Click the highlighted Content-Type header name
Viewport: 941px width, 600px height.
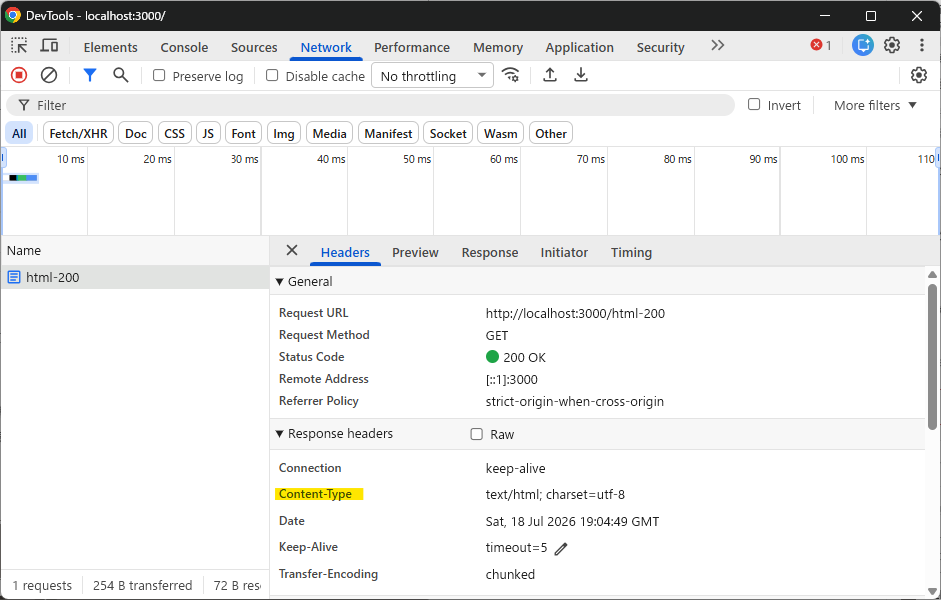point(316,494)
